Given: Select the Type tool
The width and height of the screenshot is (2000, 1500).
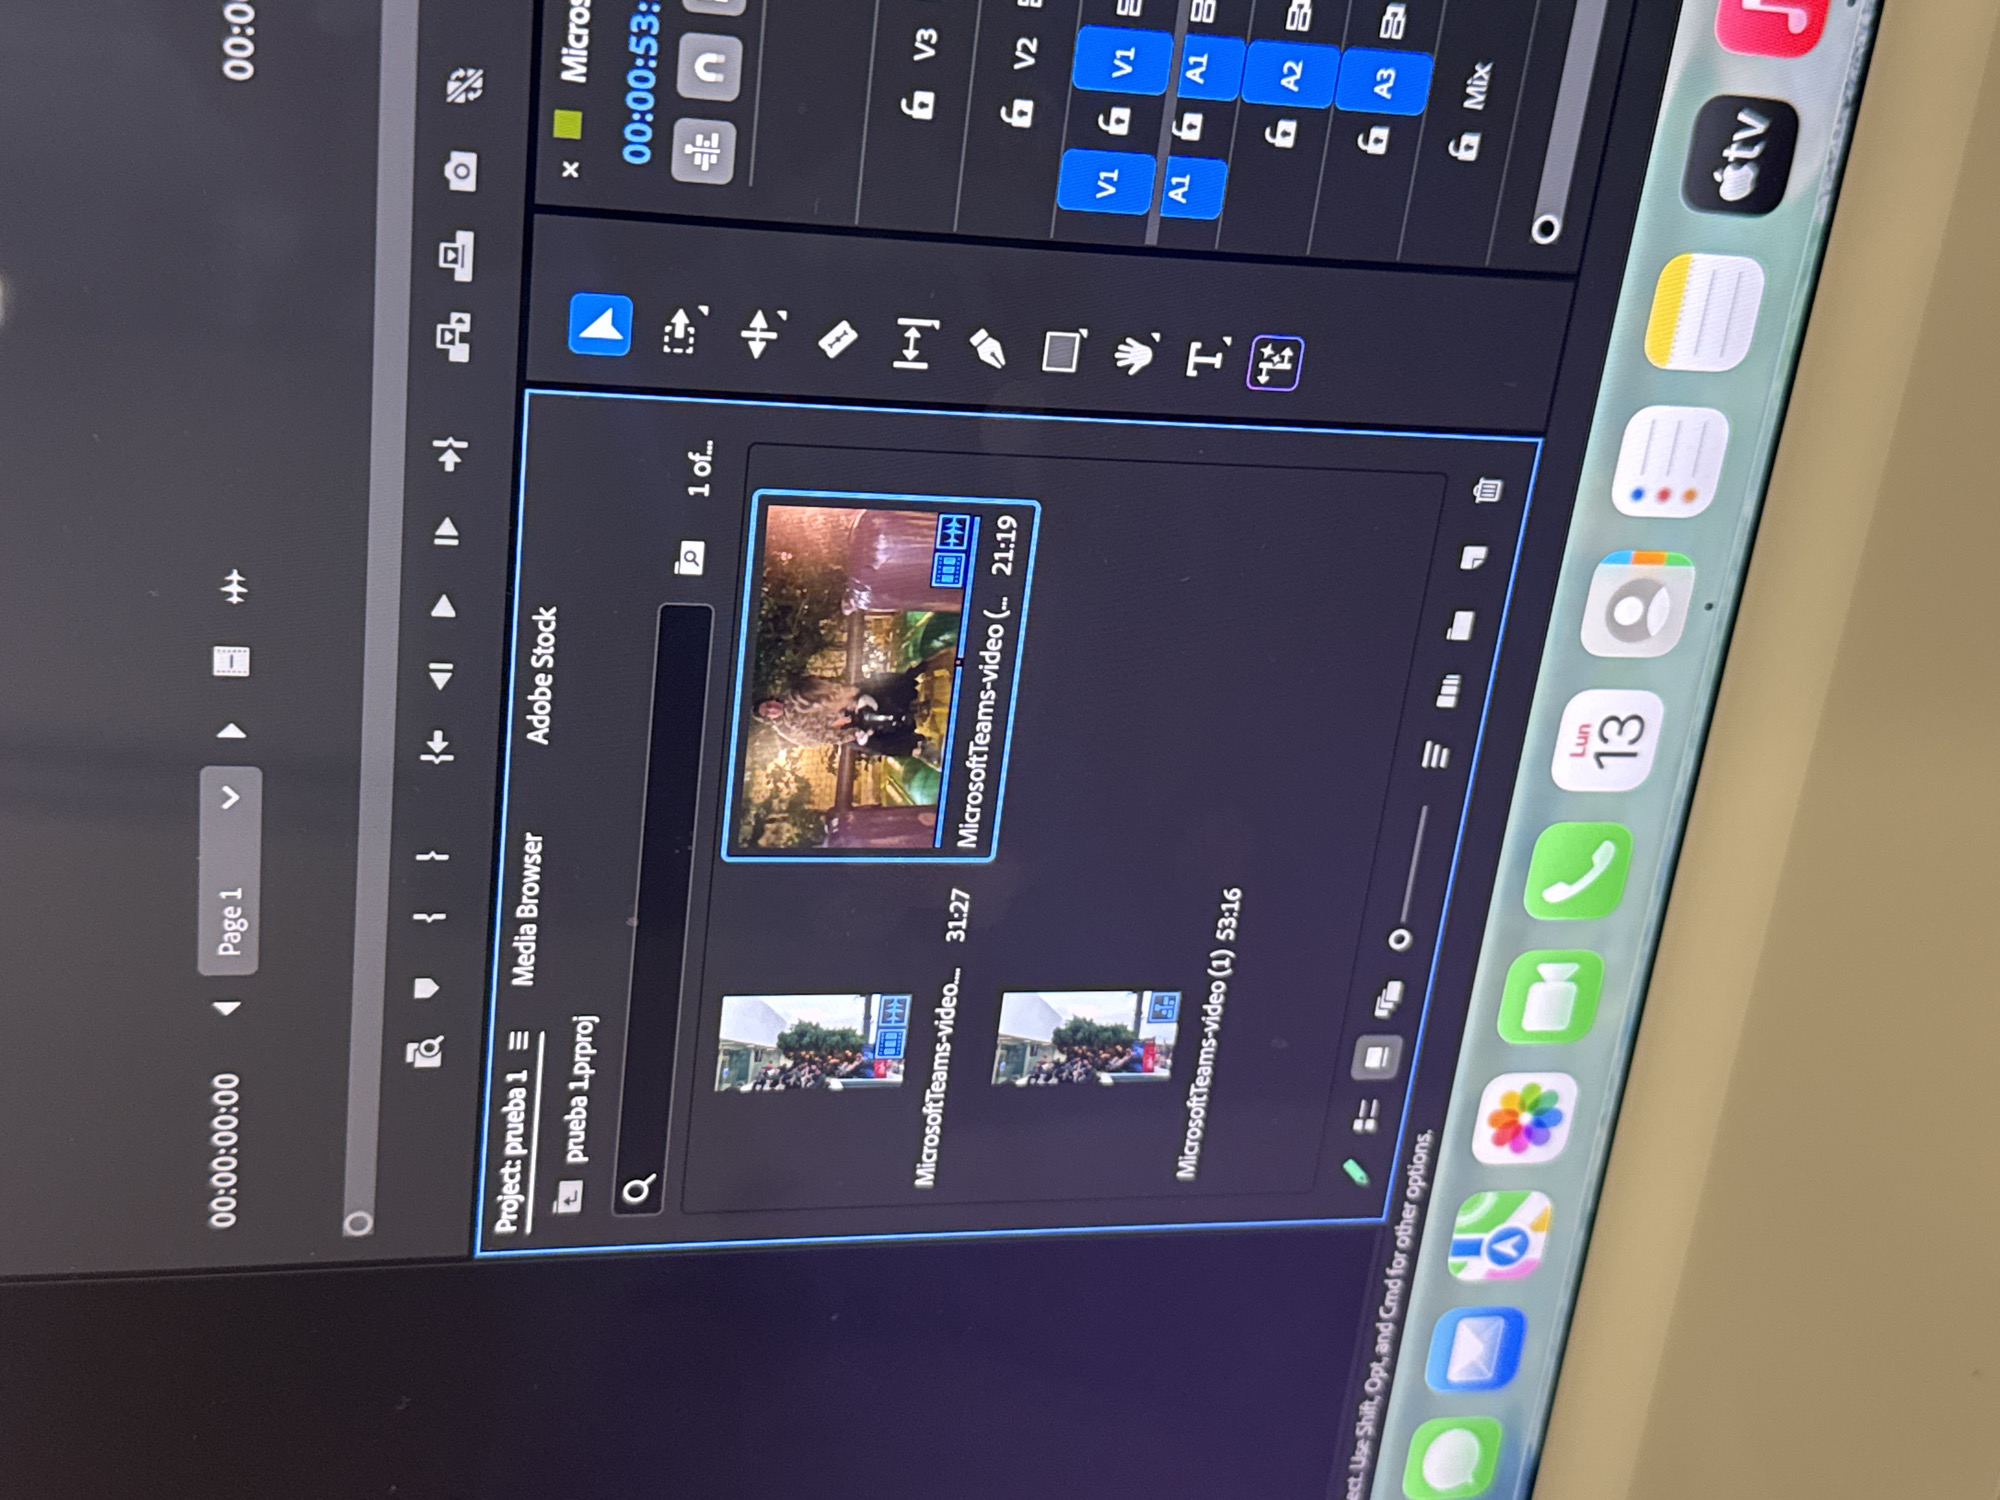Looking at the screenshot, I should (1206, 357).
